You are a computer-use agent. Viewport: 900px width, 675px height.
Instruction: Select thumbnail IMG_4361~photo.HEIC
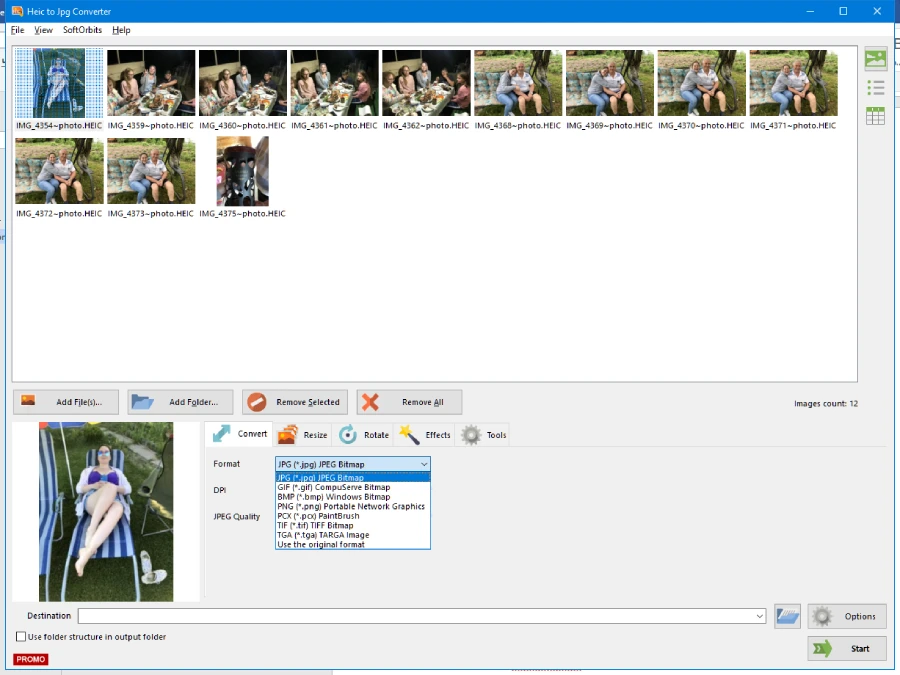tap(334, 90)
